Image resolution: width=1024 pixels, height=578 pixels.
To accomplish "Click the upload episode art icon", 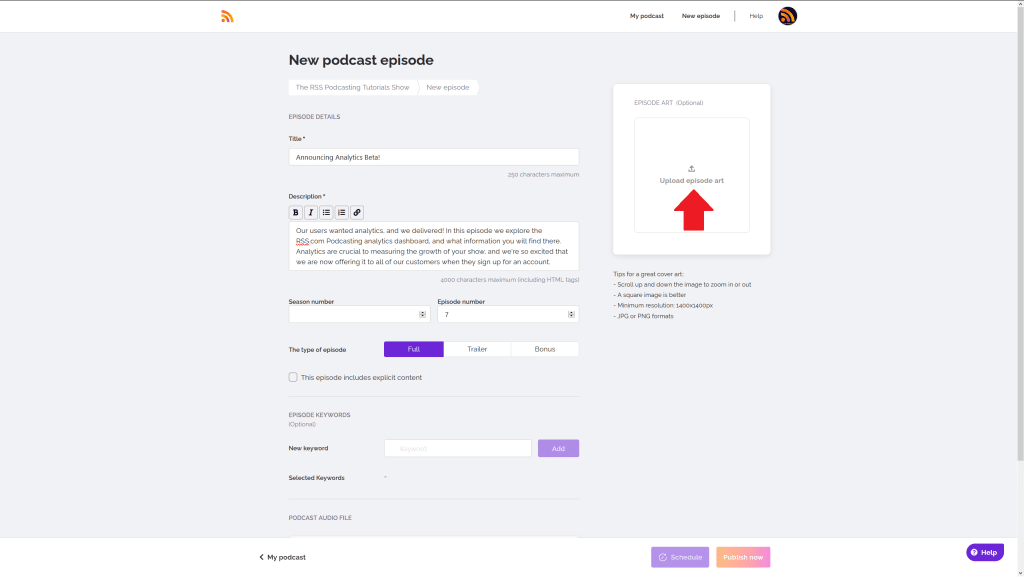I will 691,169.
